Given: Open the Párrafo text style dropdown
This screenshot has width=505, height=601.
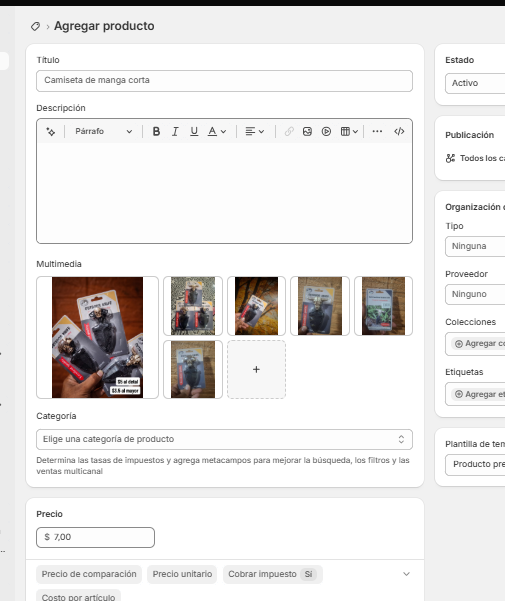Looking at the screenshot, I should pos(103,131).
